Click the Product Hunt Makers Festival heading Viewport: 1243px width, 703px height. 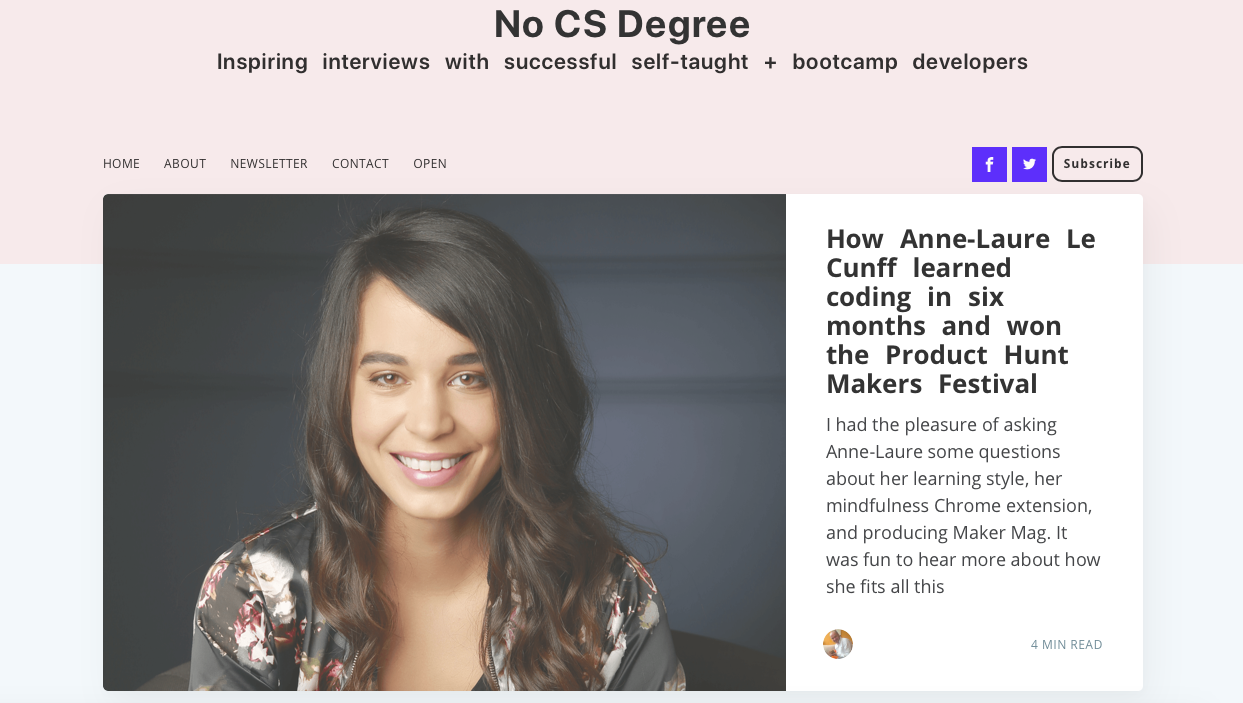[x=947, y=368]
